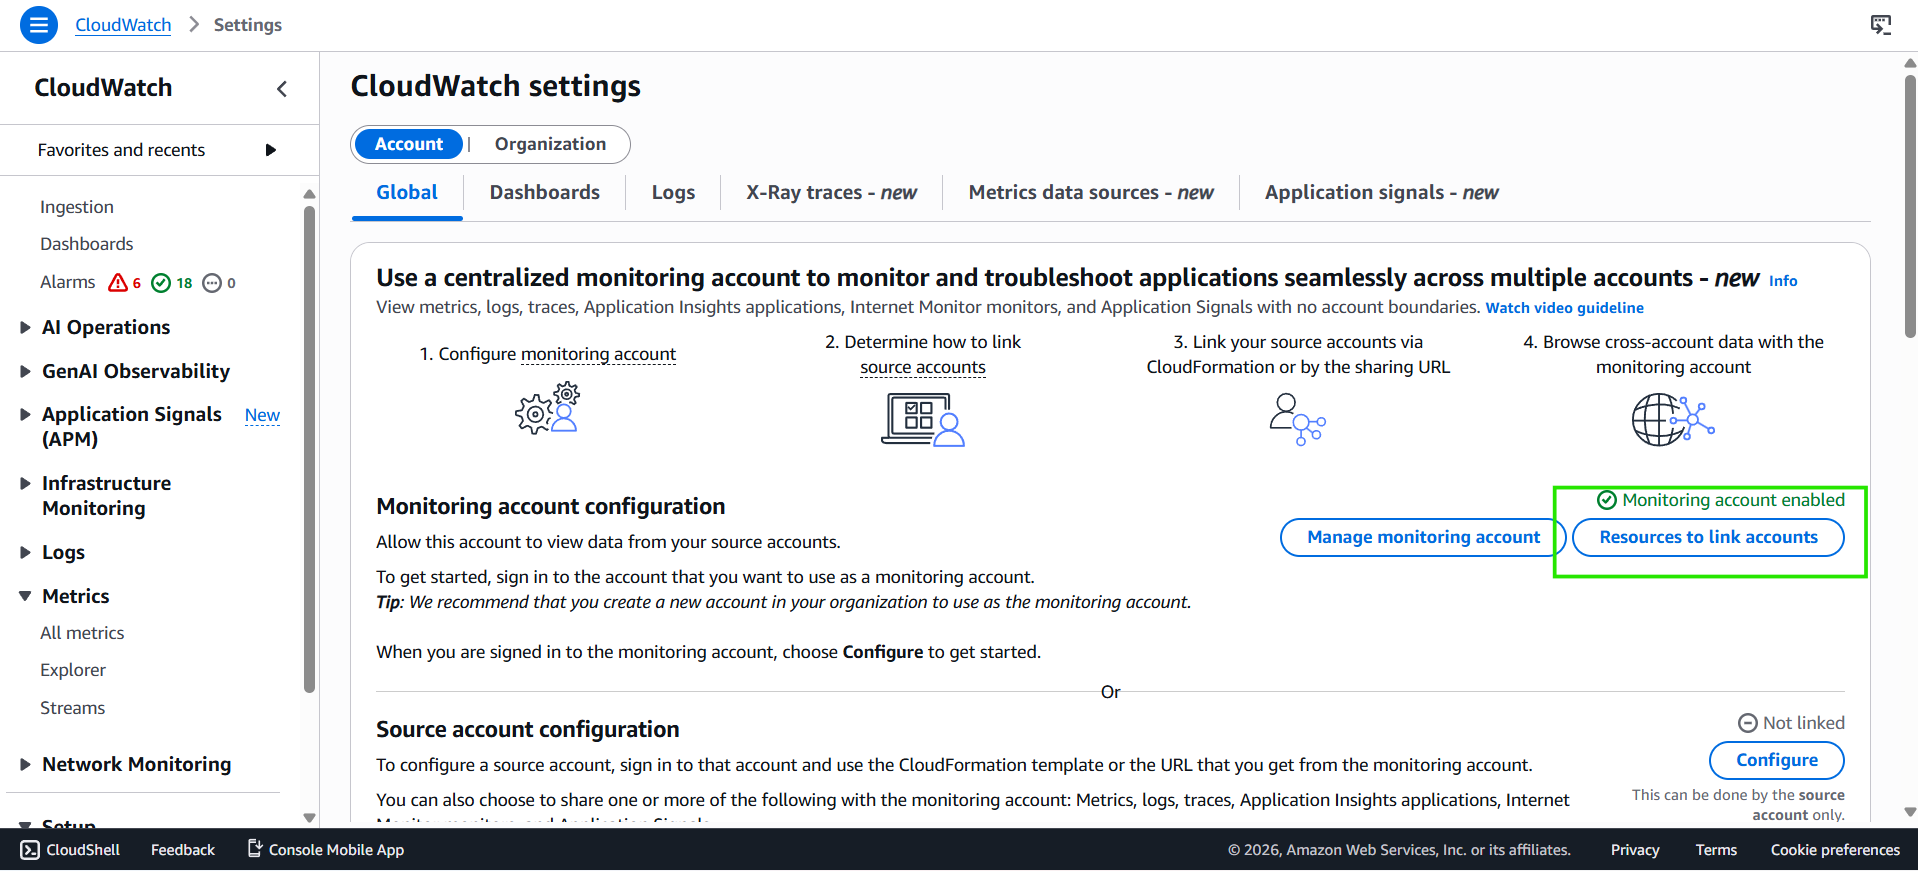Open the main navigation hamburger menu
The image size is (1918, 871).
[39, 25]
